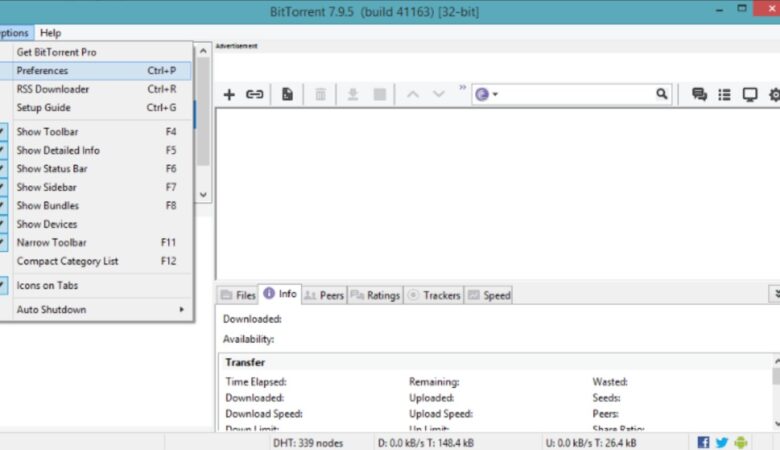Open the search engine dropdown arrow
Image resolution: width=780 pixels, height=450 pixels.
click(495, 95)
